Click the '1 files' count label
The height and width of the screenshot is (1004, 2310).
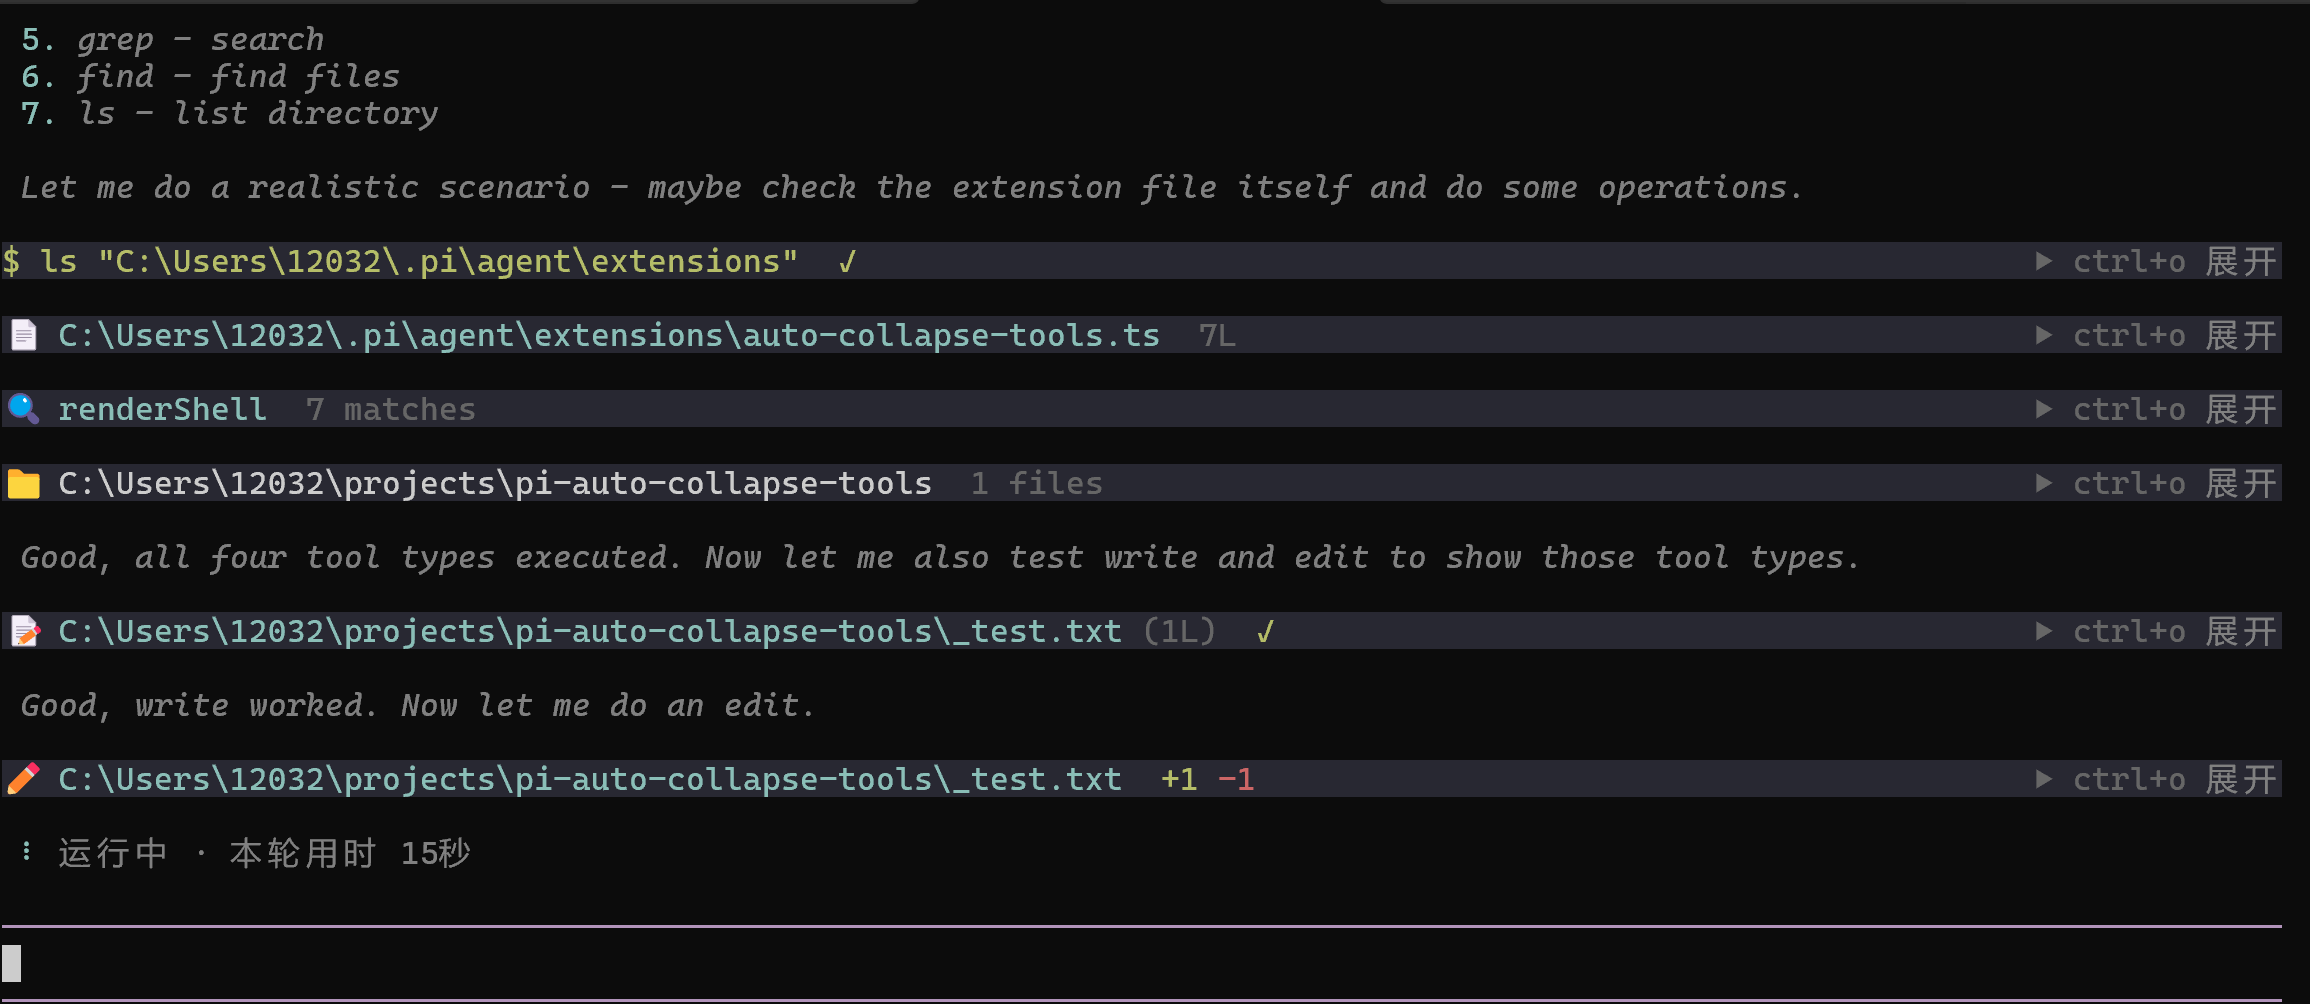(1036, 484)
